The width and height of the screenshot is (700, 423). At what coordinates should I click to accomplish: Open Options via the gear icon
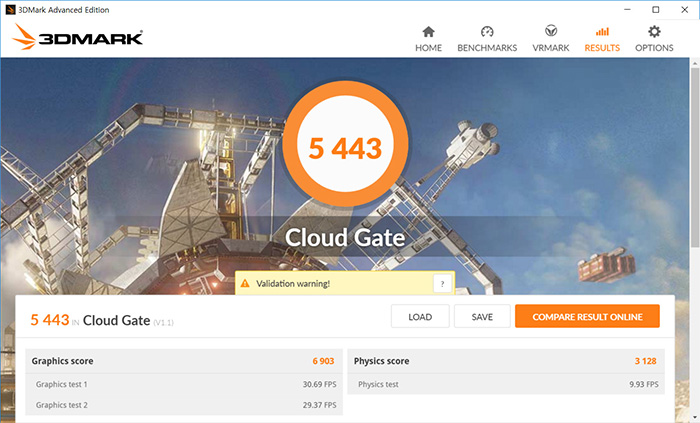point(654,32)
